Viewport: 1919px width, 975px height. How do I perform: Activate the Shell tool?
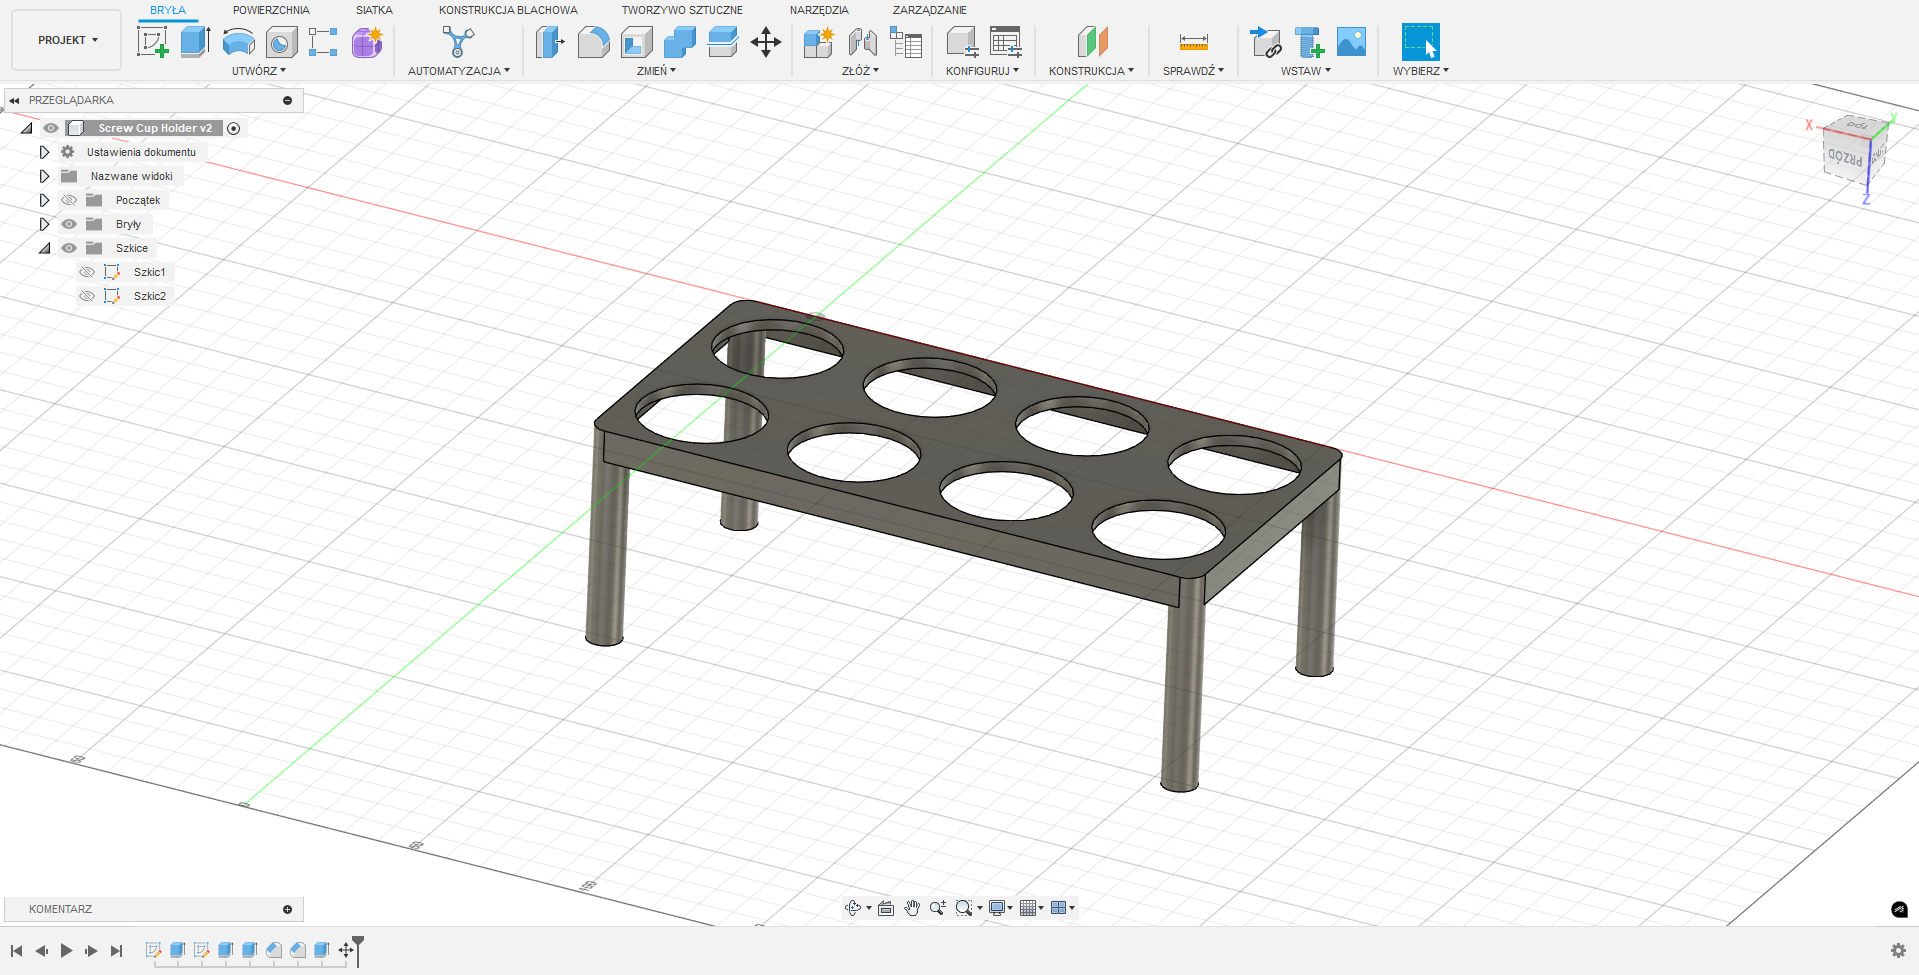click(x=636, y=42)
